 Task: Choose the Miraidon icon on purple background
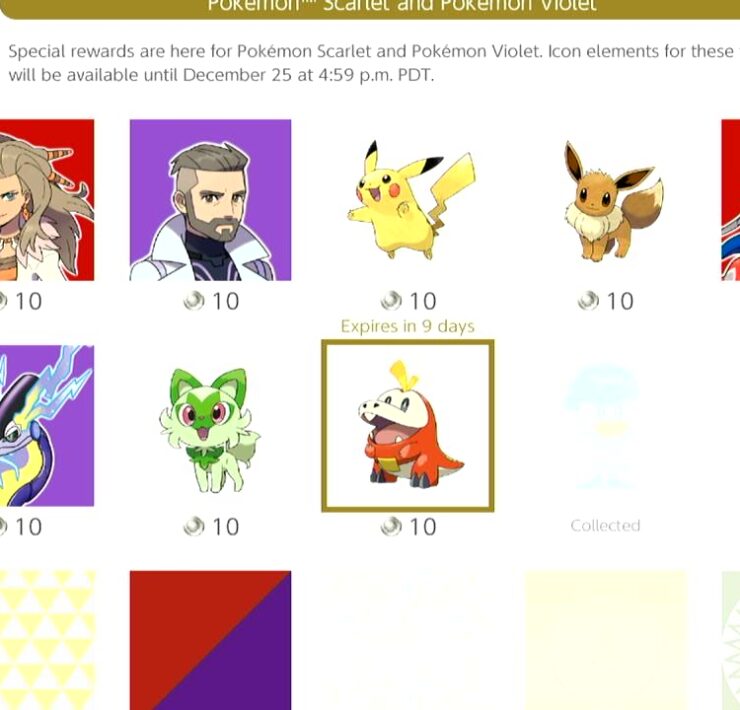point(47,426)
